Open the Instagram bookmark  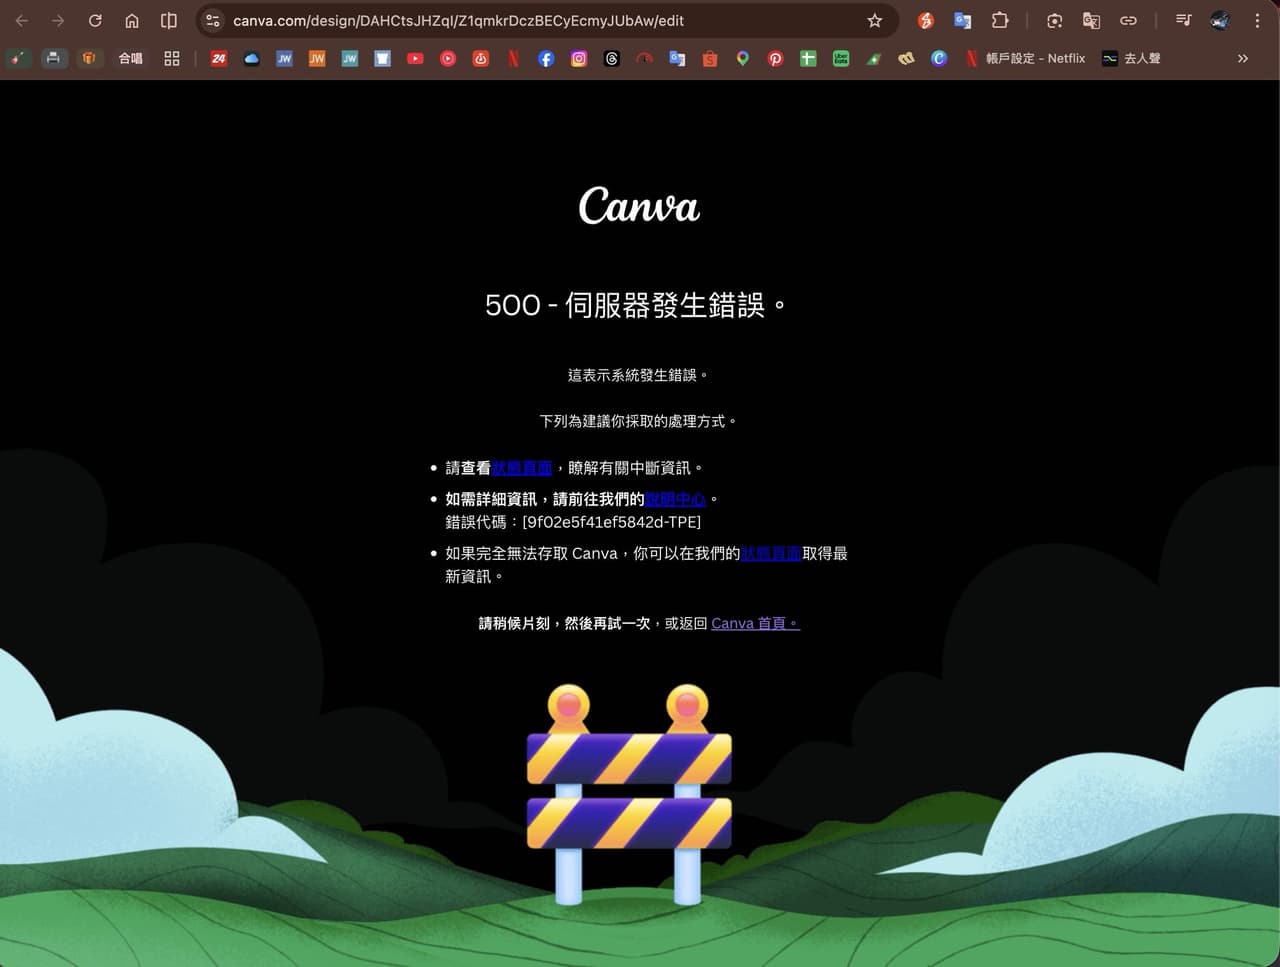[x=579, y=59]
